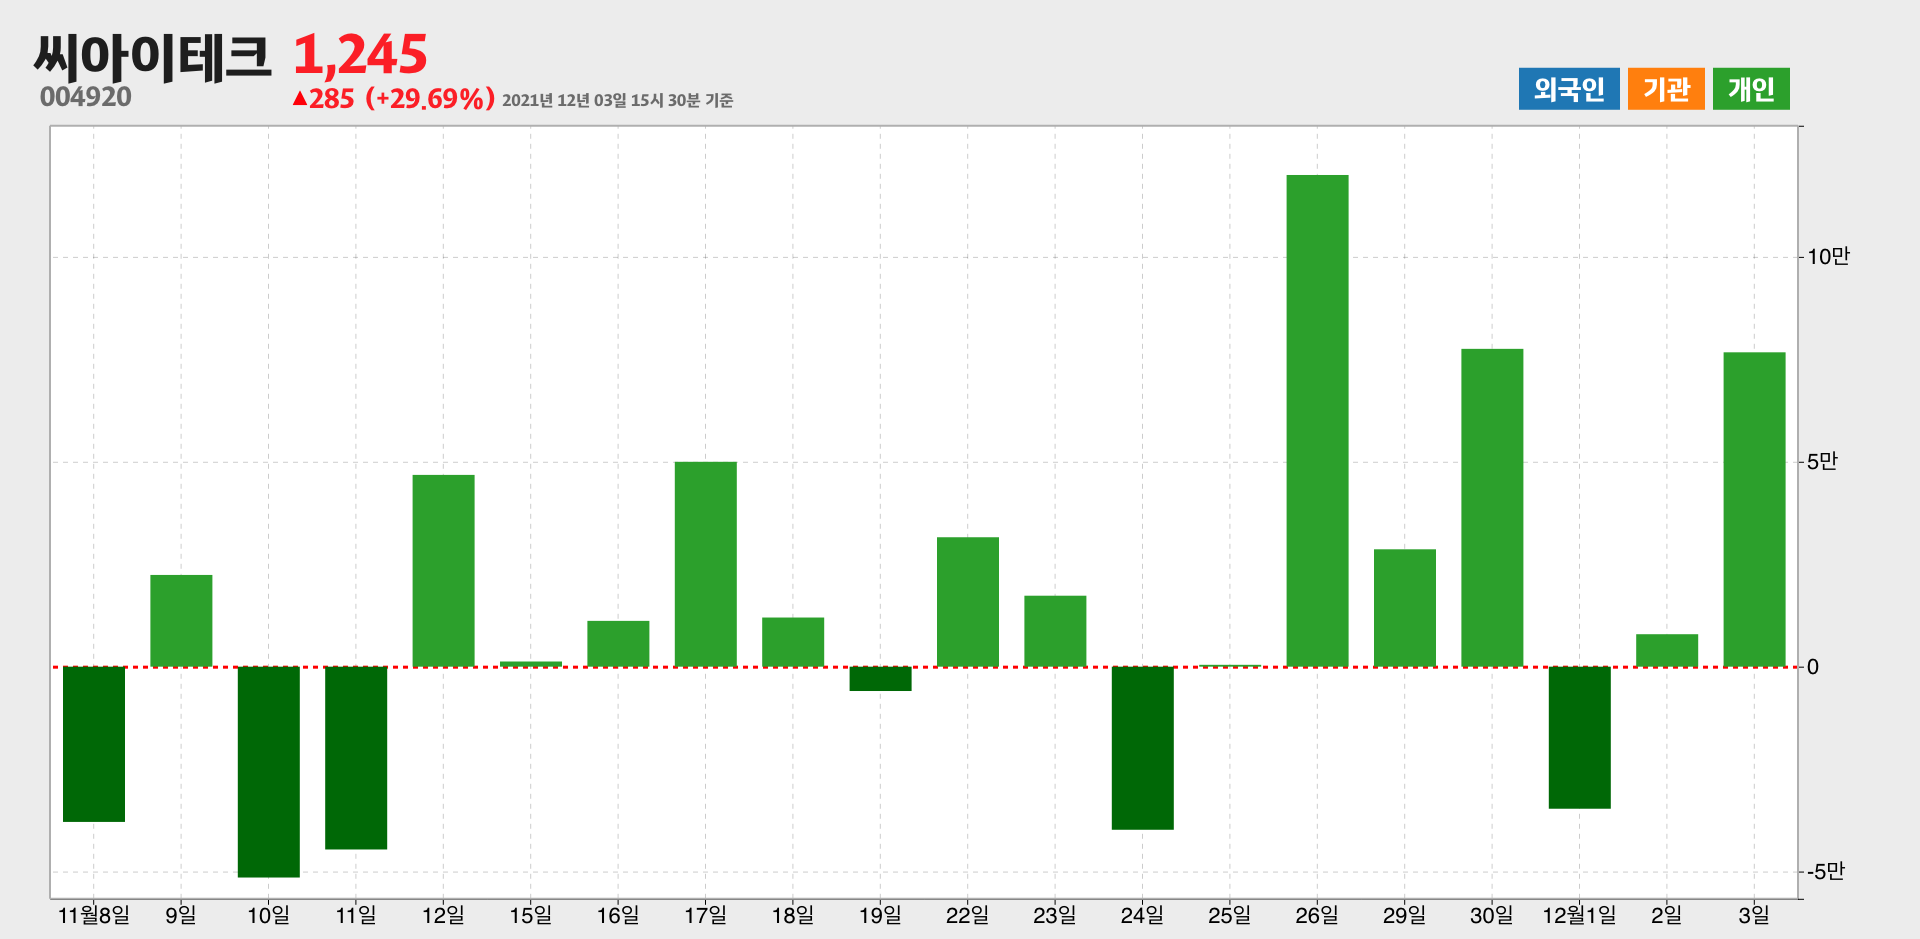Click the small negative bar for 19일
Viewport: 1920px width, 939px height.
point(880,679)
